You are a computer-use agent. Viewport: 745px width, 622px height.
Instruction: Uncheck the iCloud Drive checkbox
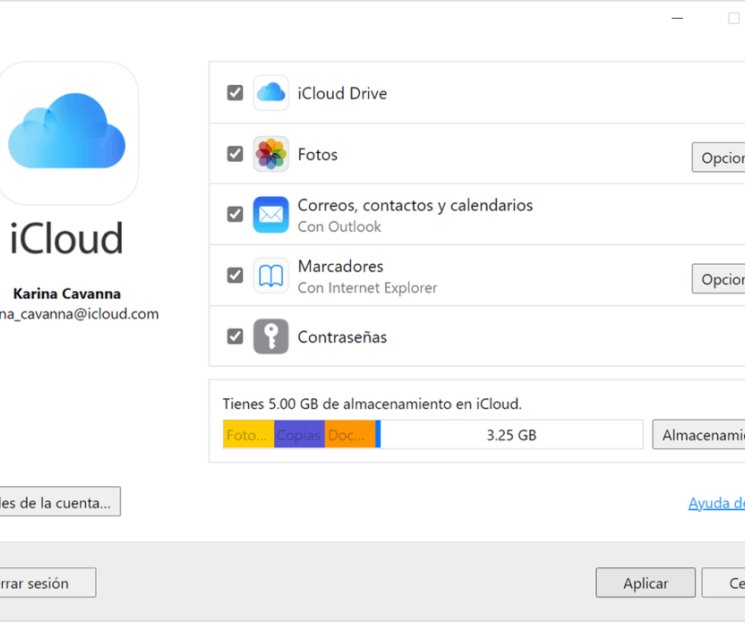click(235, 93)
